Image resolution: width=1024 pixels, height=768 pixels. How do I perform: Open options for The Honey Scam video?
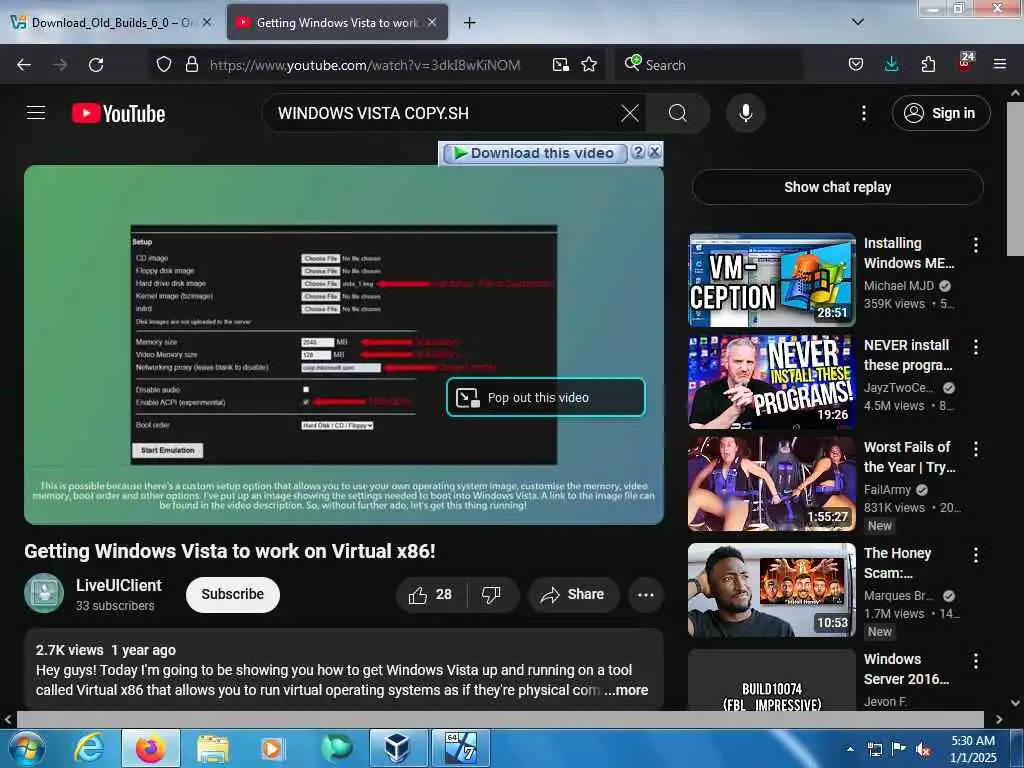click(976, 555)
